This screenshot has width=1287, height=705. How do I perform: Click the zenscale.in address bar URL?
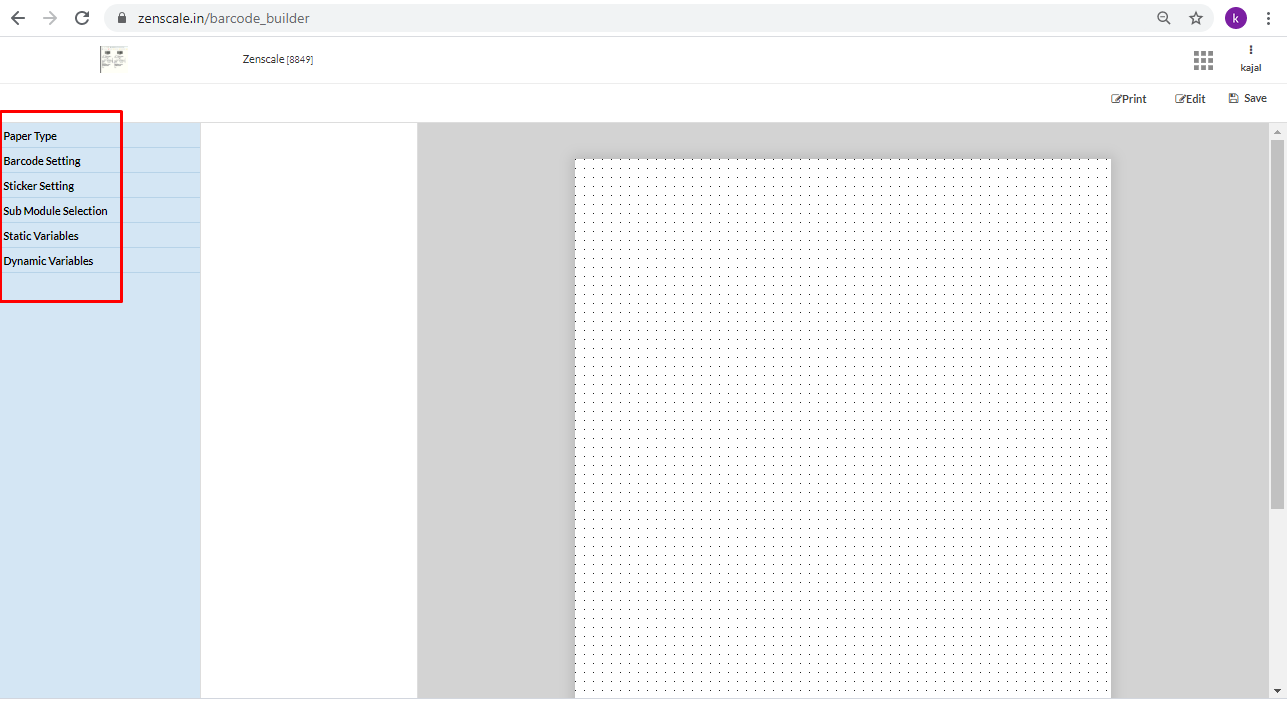tap(223, 18)
